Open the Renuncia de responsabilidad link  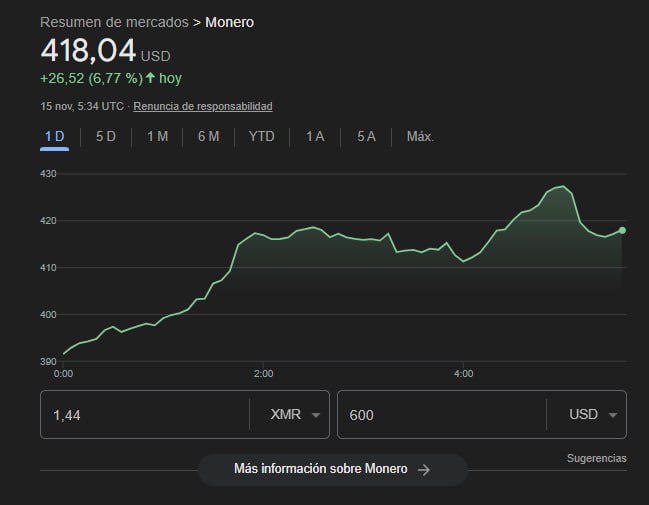[x=203, y=106]
